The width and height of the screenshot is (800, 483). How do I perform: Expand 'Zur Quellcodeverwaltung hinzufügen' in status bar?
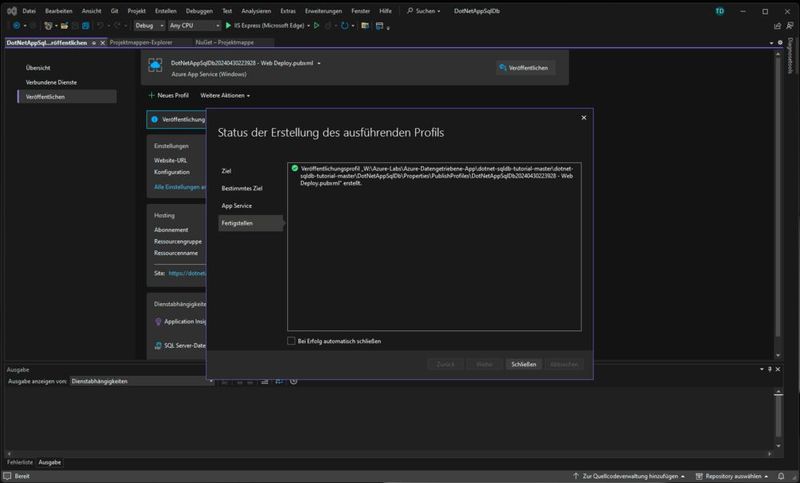[629, 476]
